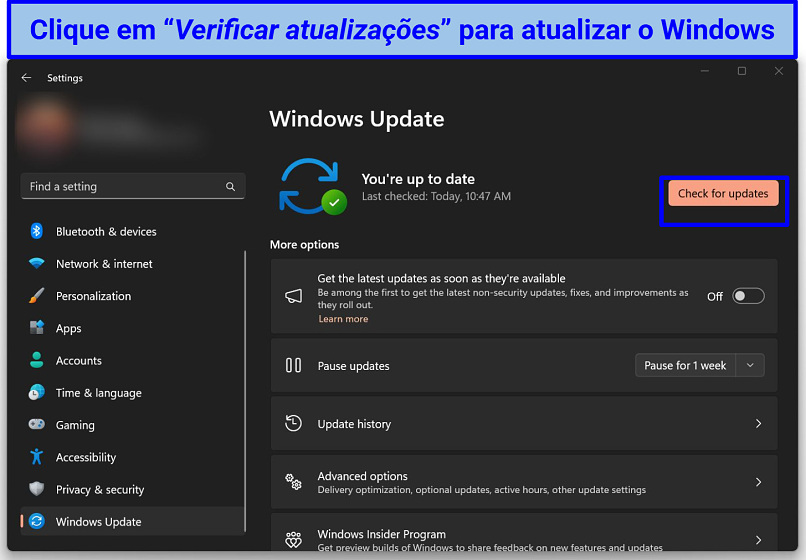Minimize the Settings window
The height and width of the screenshot is (560, 806).
(705, 71)
